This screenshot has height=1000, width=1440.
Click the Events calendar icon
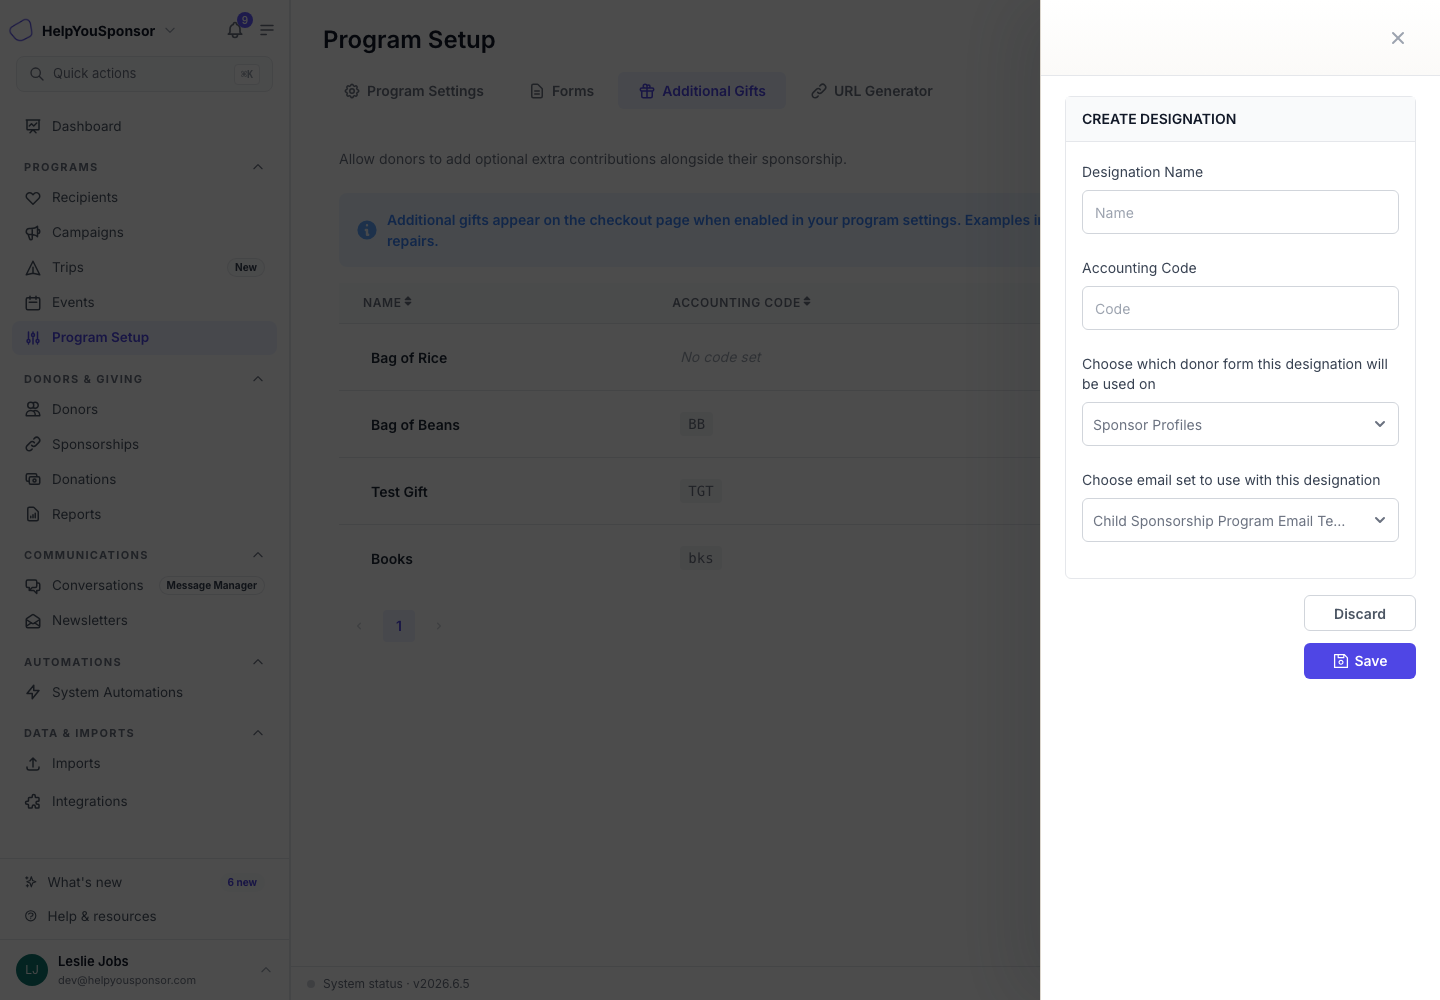coord(33,303)
